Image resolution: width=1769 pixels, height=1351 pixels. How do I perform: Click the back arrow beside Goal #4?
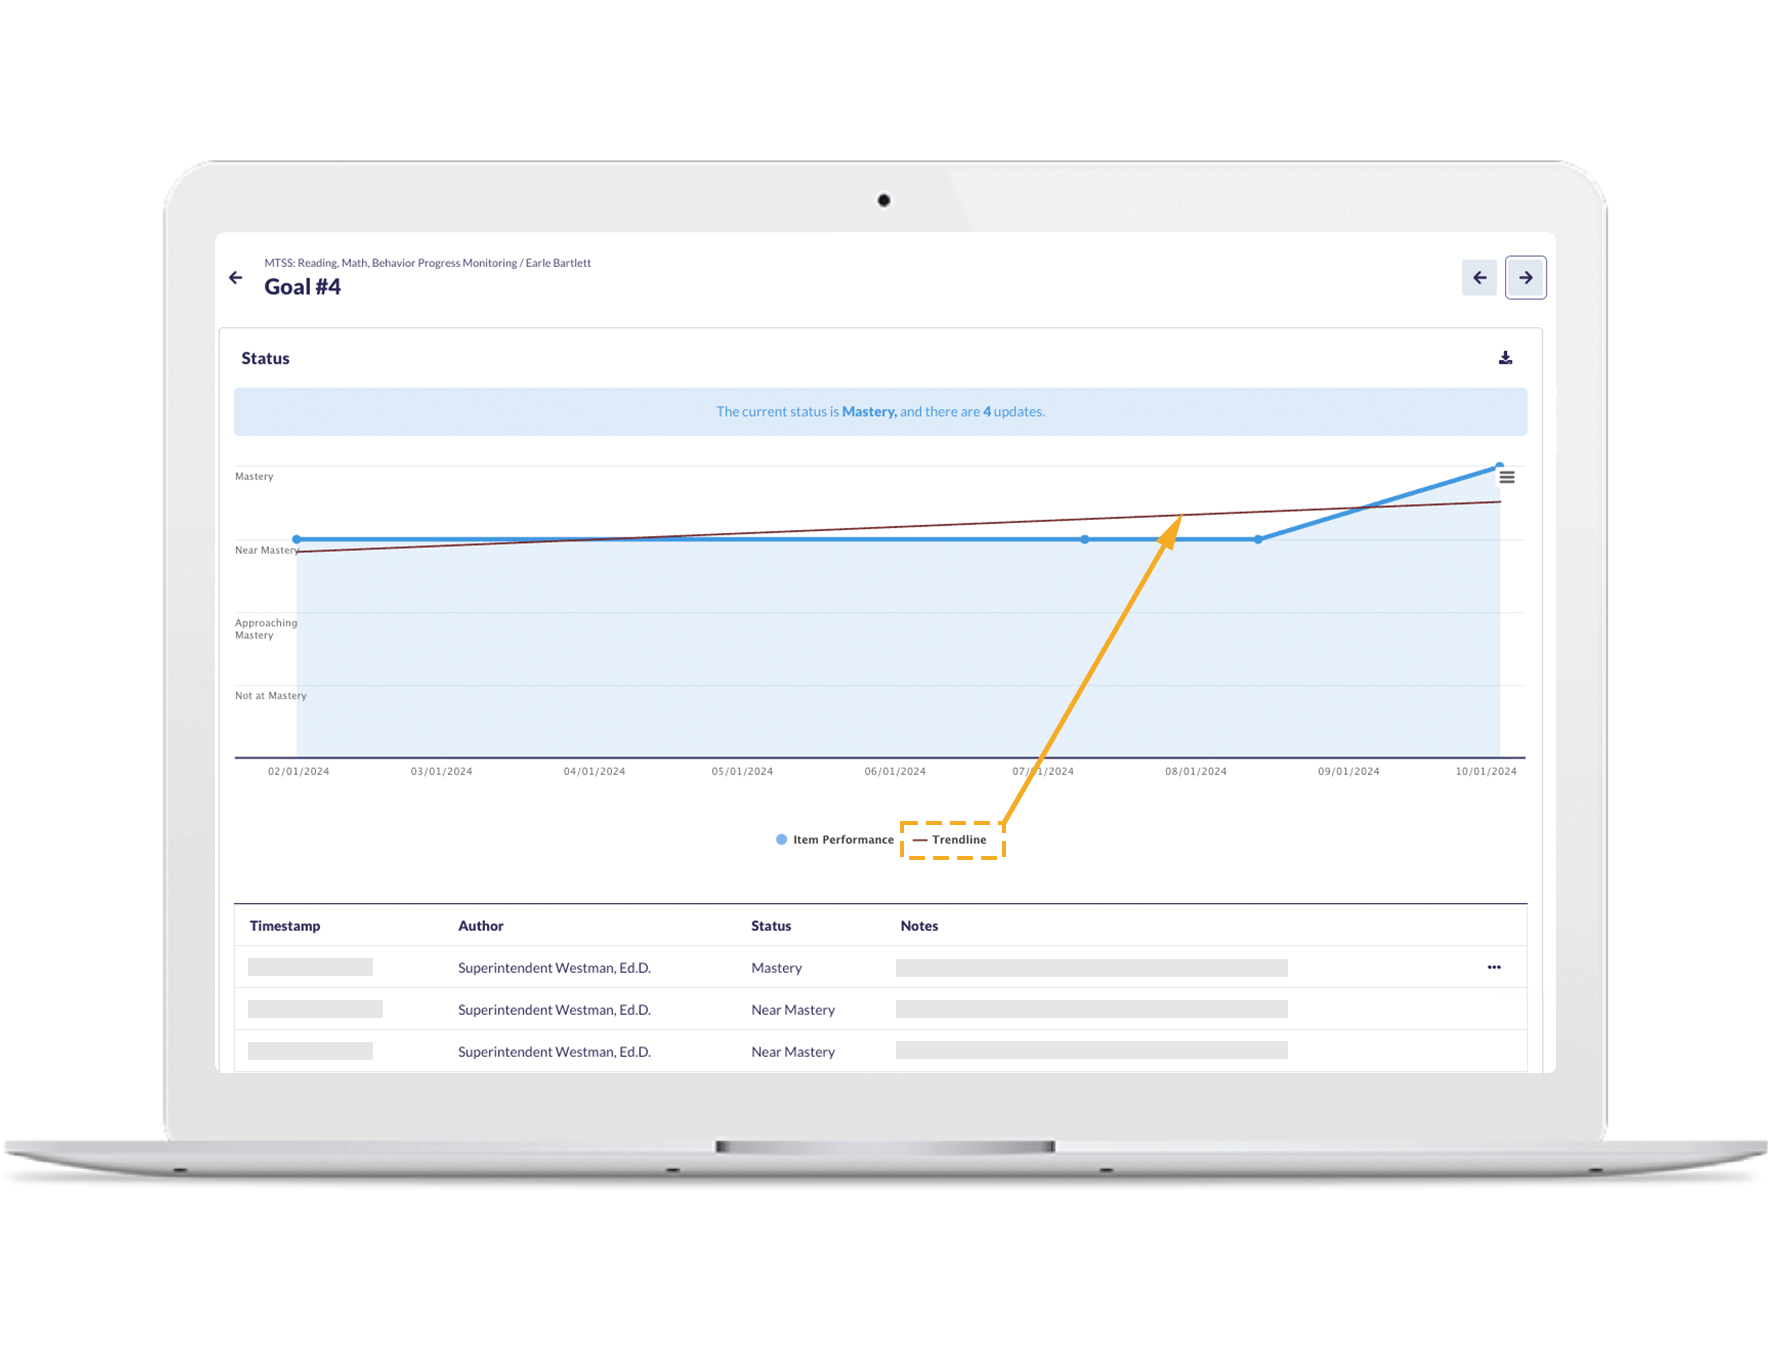tap(236, 278)
